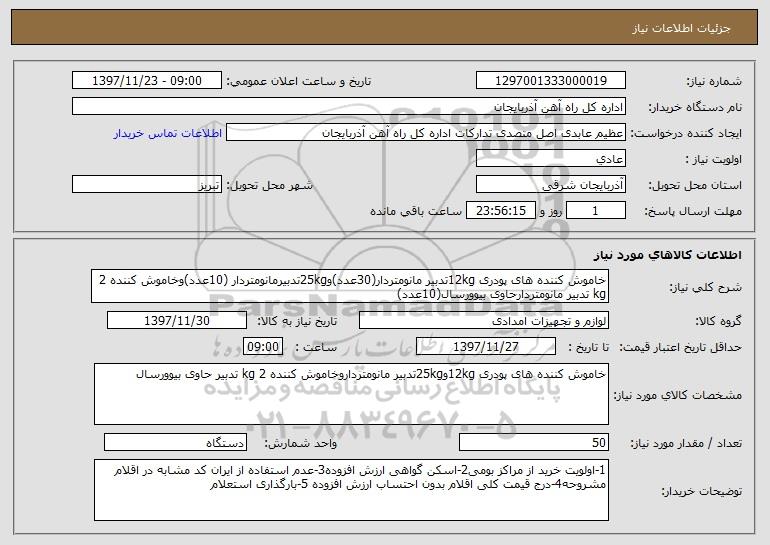Click the label 'شماره نیاز:'

tap(714, 81)
